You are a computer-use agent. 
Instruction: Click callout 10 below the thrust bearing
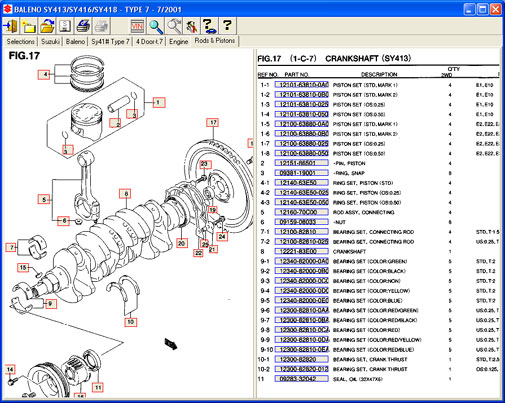point(130,322)
